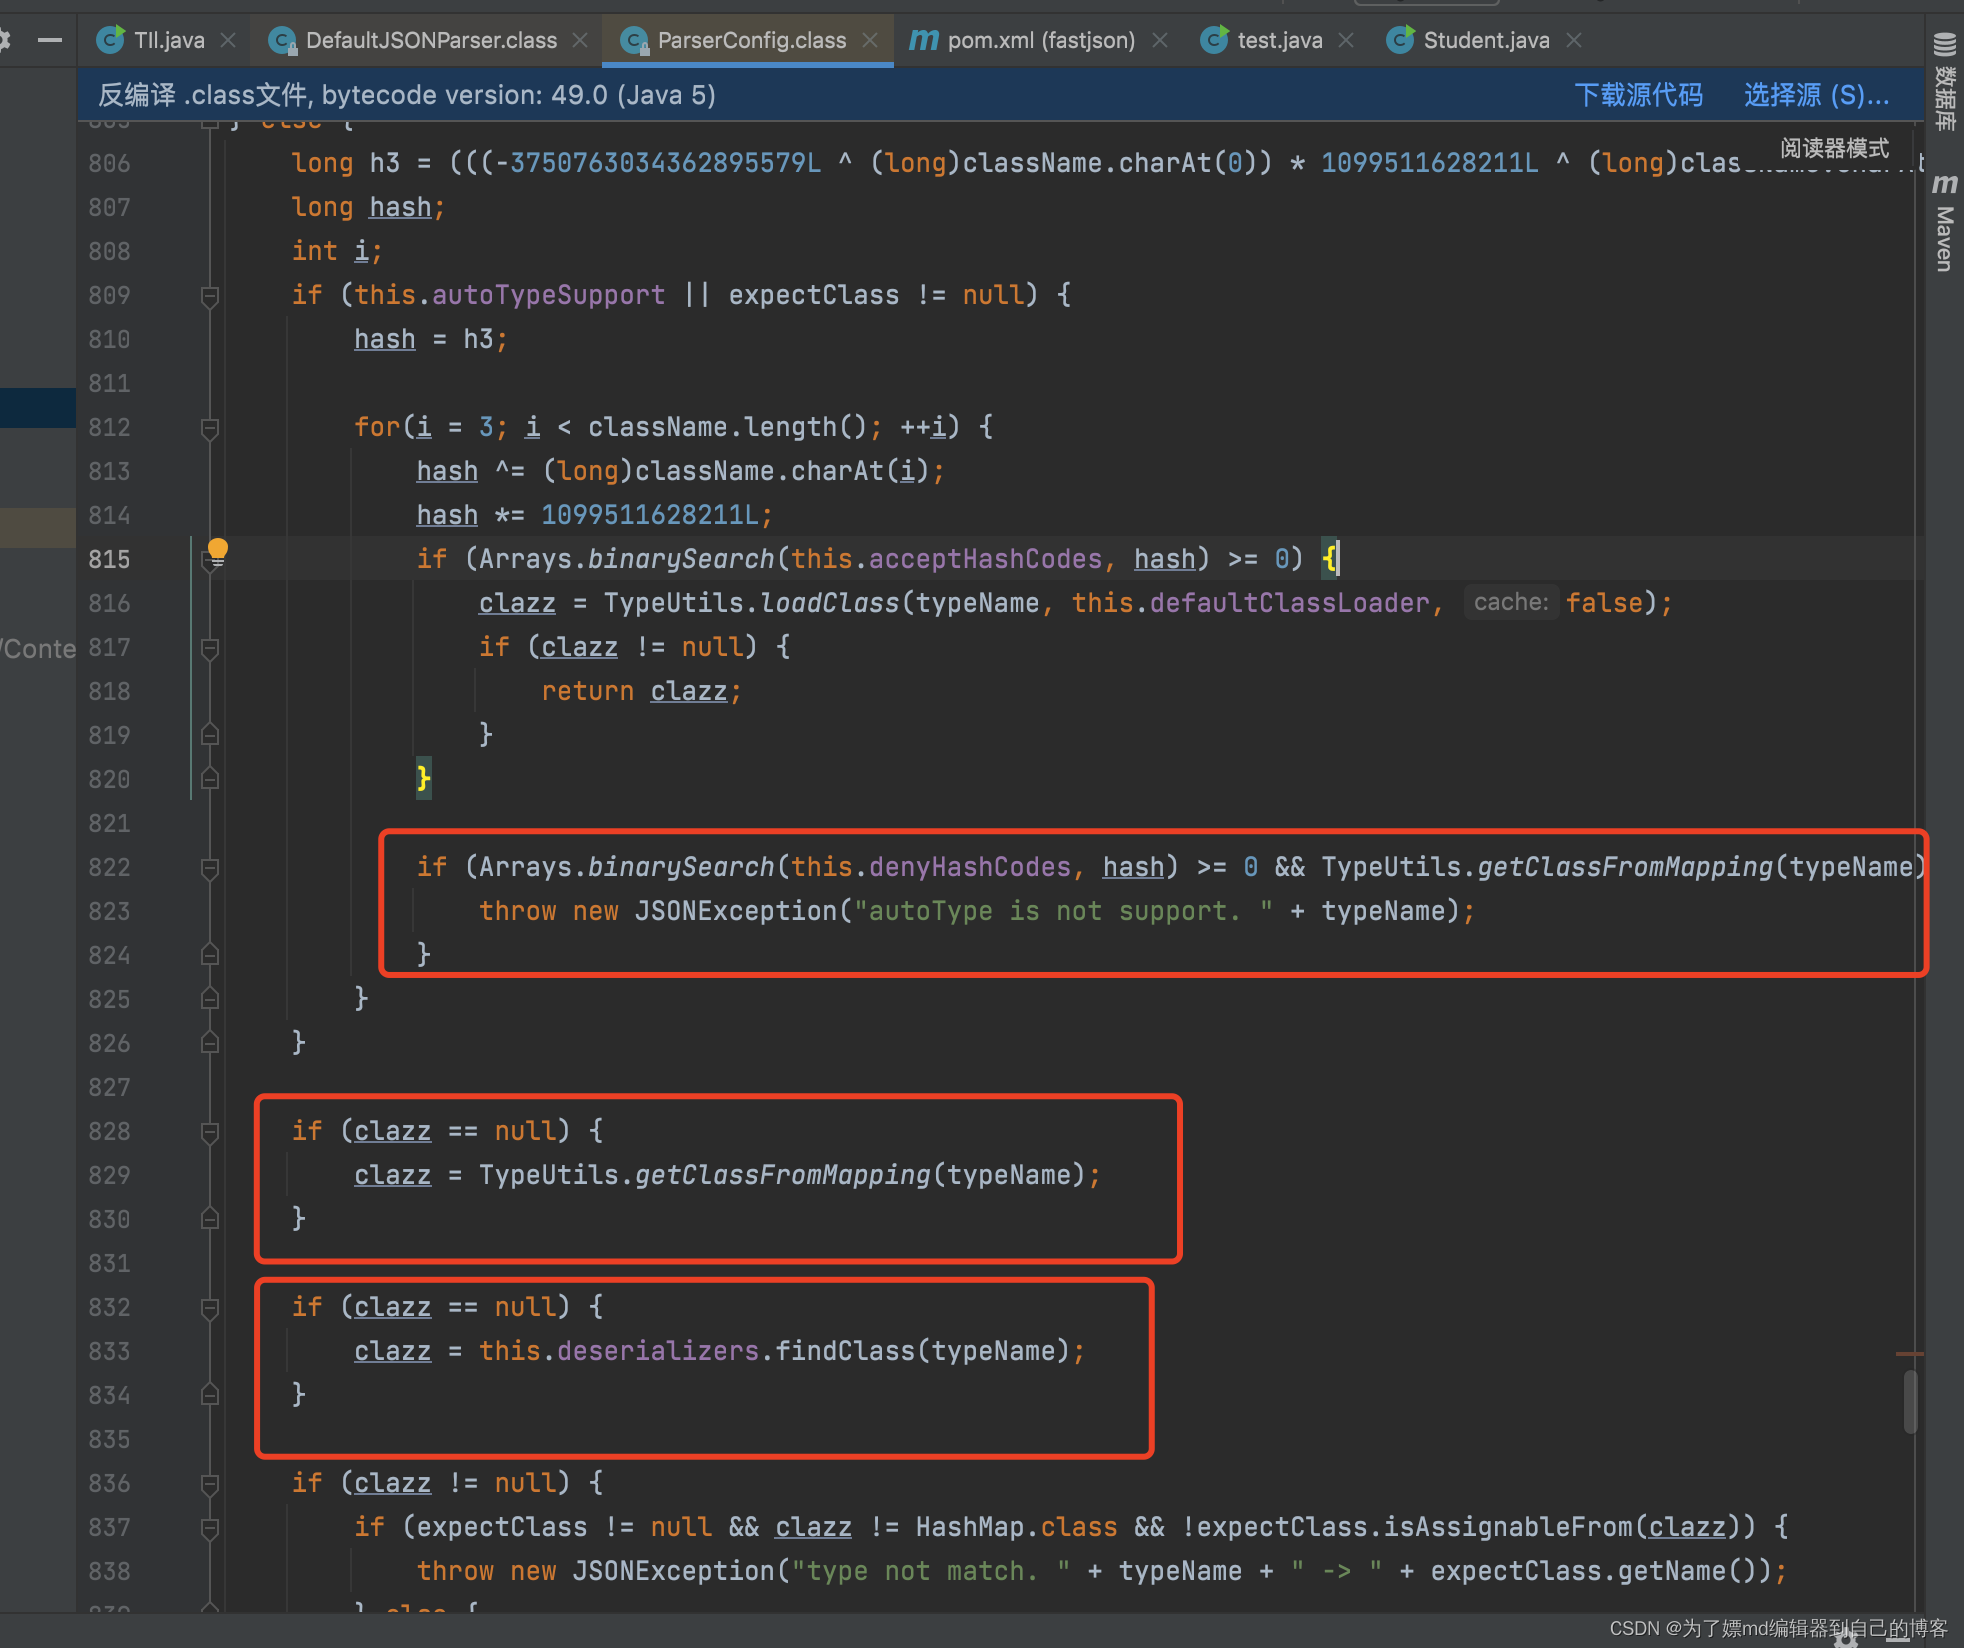
Task: Click the deserializers field on line 833
Action: [x=658, y=1351]
